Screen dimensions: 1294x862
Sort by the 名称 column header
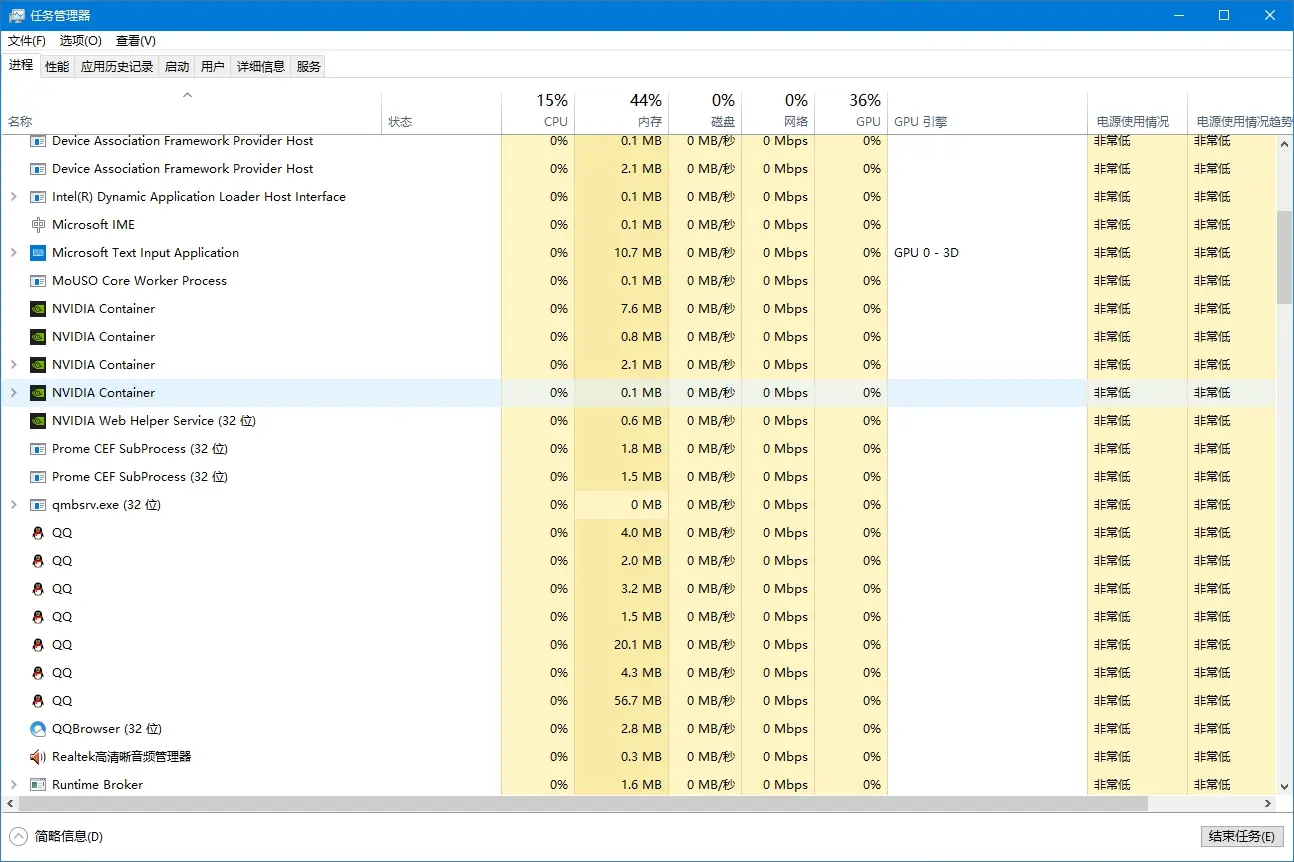pyautogui.click(x=191, y=111)
